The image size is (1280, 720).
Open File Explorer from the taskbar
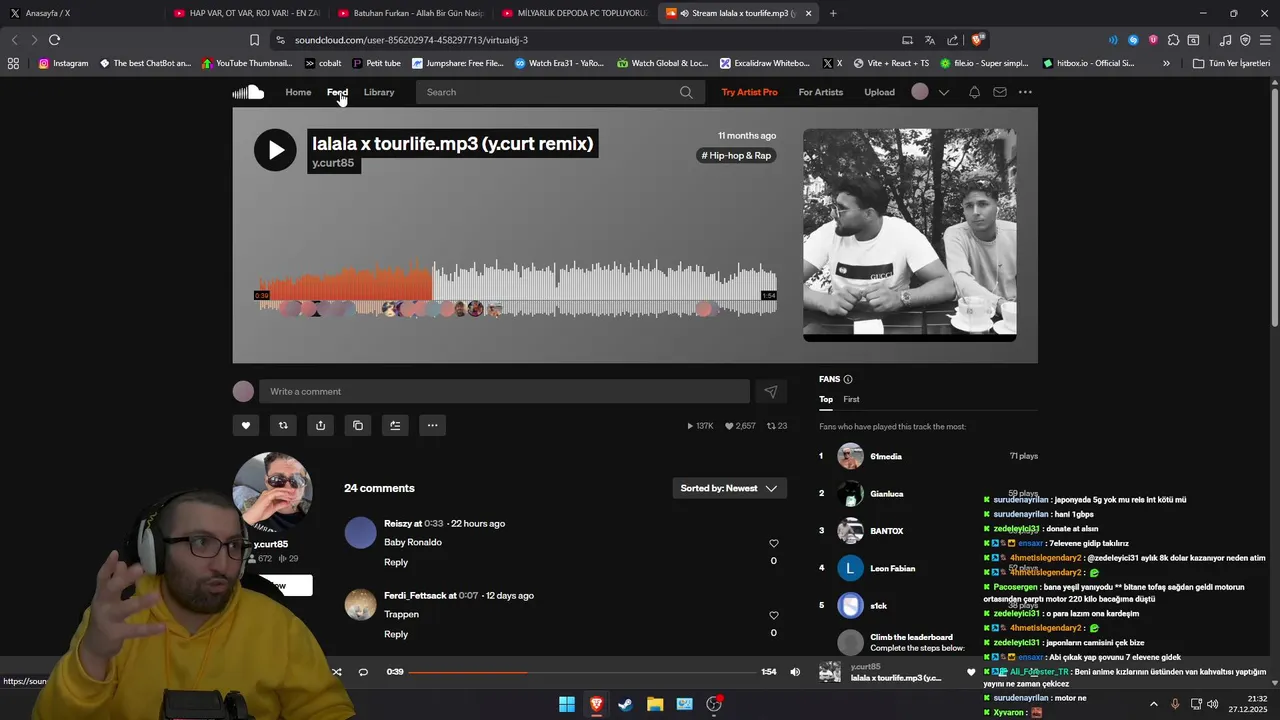(x=655, y=704)
